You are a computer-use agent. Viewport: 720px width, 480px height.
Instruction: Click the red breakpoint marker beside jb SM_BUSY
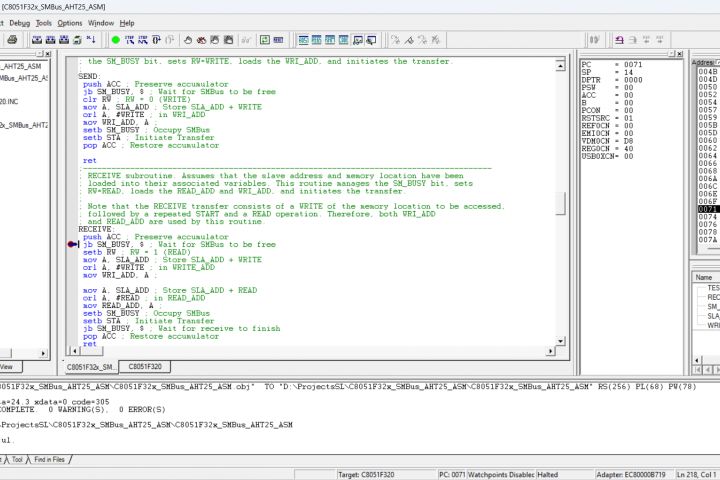click(73, 244)
